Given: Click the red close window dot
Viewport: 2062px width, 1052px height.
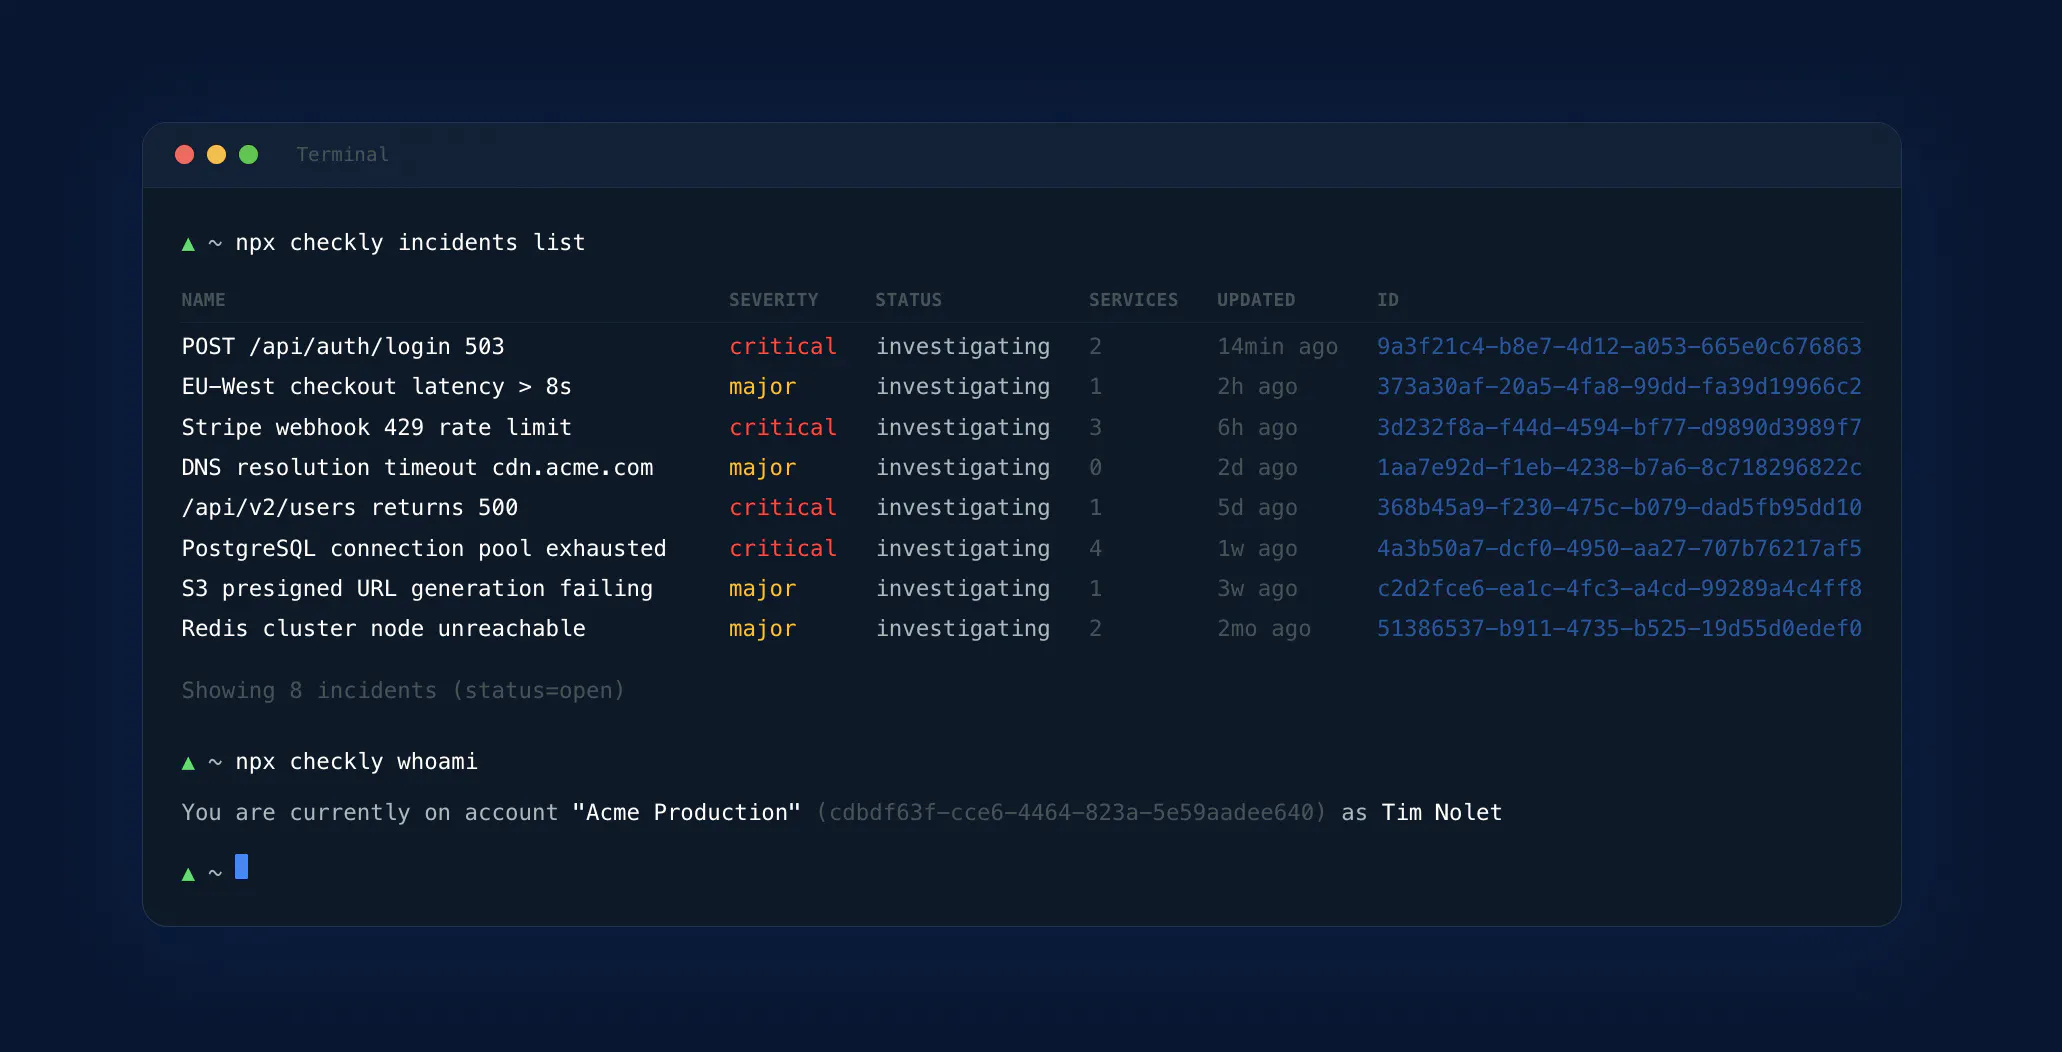Looking at the screenshot, I should tap(184, 154).
